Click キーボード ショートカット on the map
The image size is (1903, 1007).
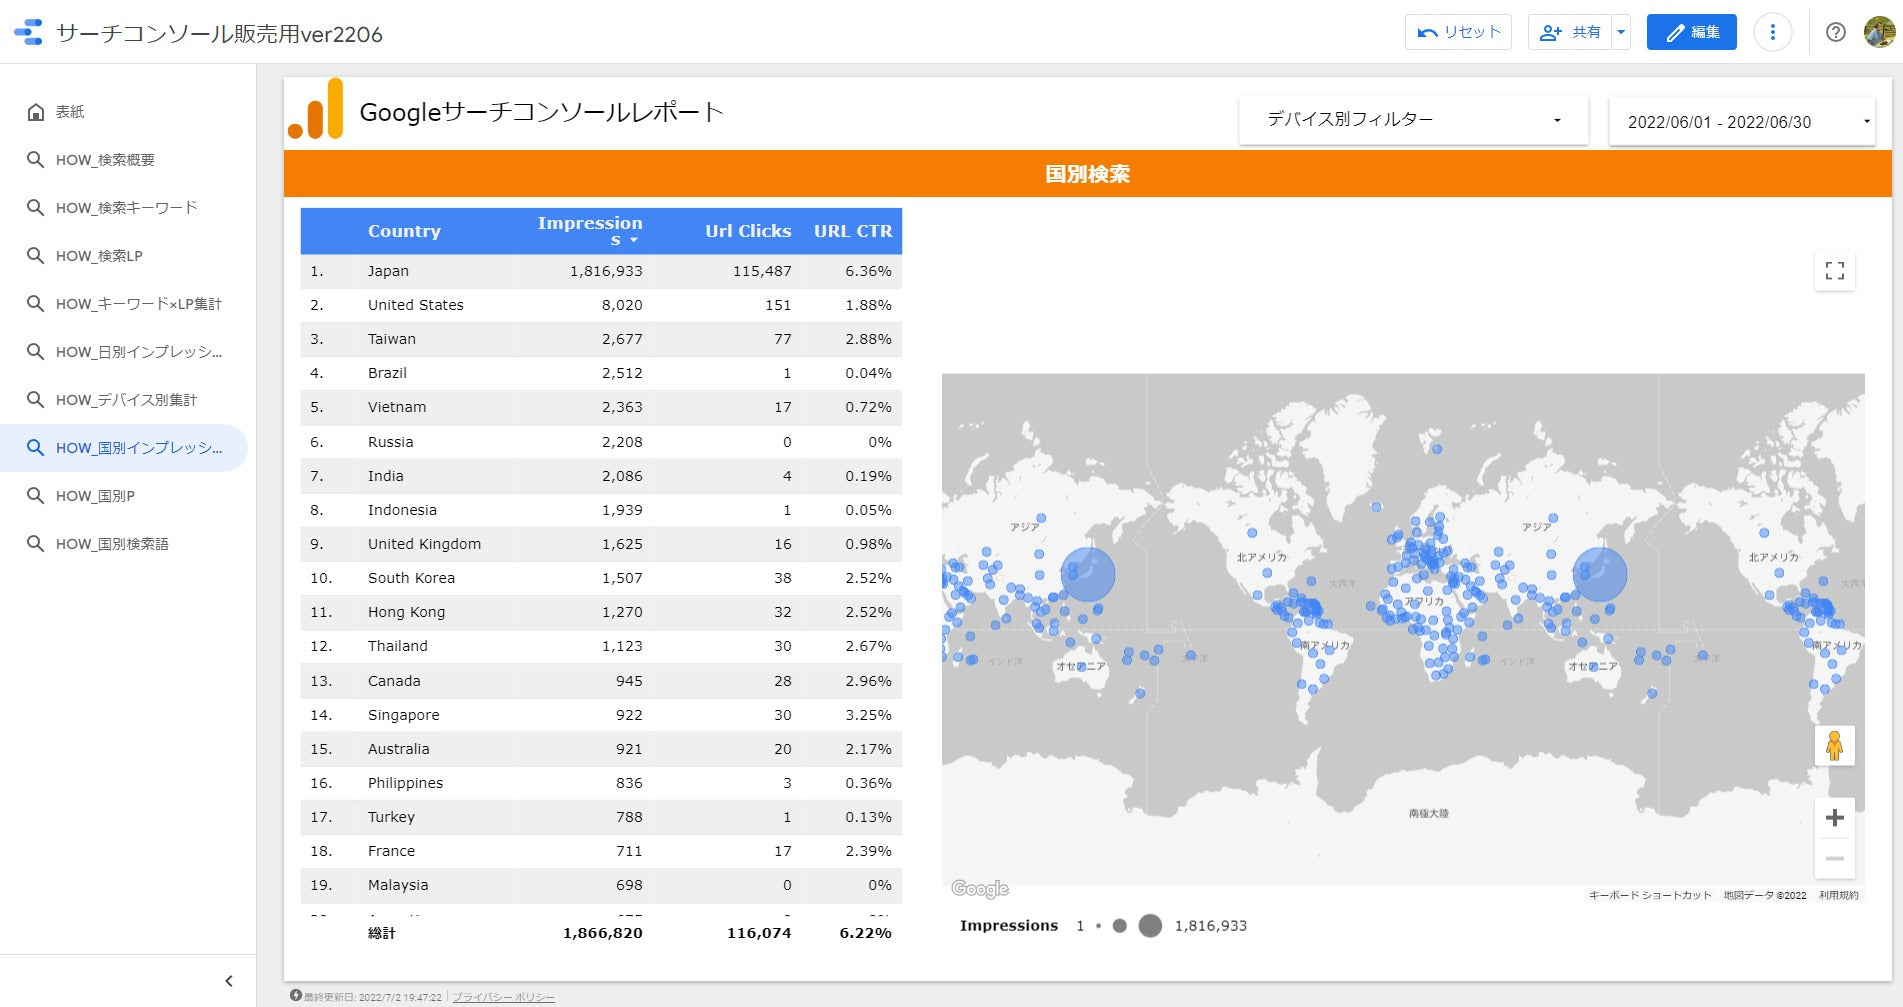point(1650,895)
